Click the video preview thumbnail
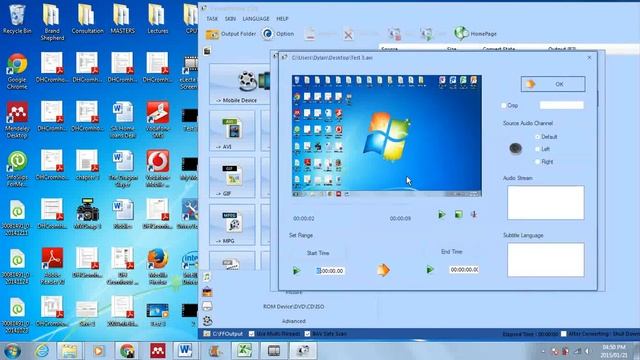Viewport: 640px width, 360px height. tap(387, 136)
